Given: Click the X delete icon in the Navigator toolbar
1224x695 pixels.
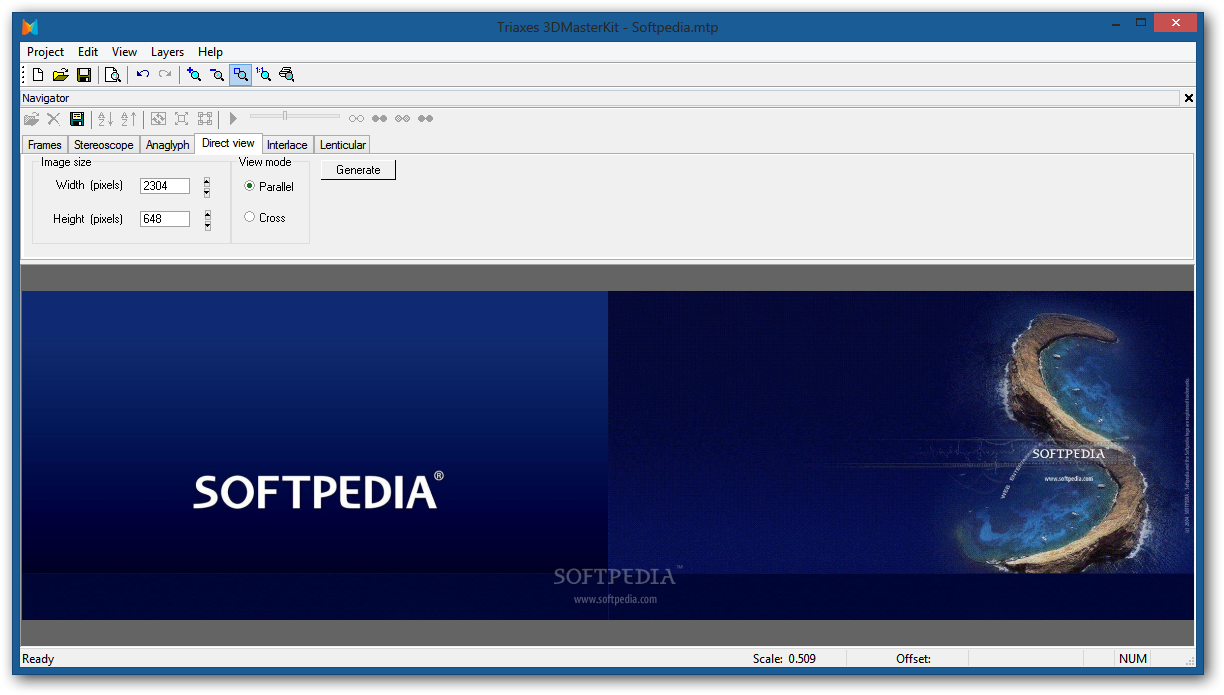Looking at the screenshot, I should click(x=54, y=119).
